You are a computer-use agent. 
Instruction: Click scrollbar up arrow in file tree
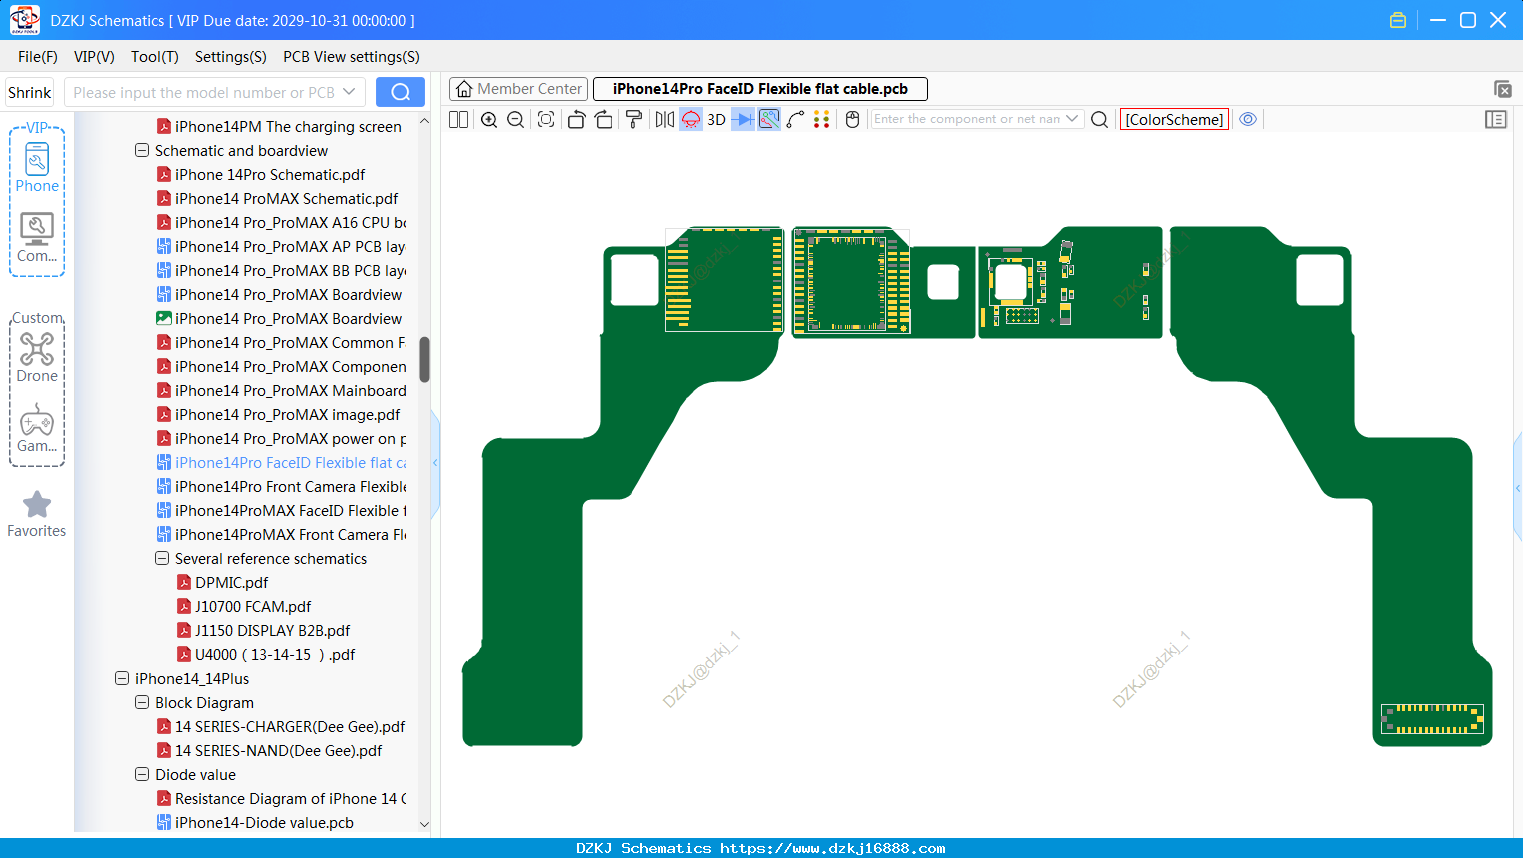424,121
